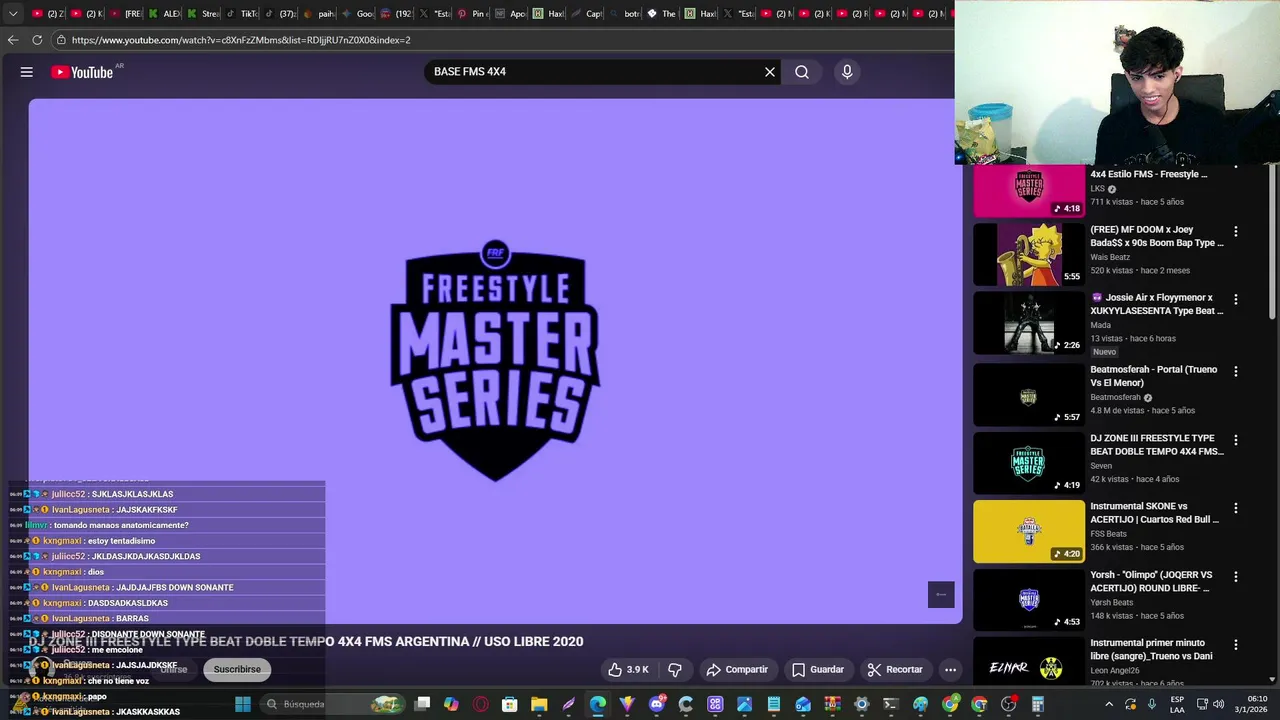Screen dimensions: 1280x720
Task: Start voice search with the microphone
Action: tap(847, 72)
